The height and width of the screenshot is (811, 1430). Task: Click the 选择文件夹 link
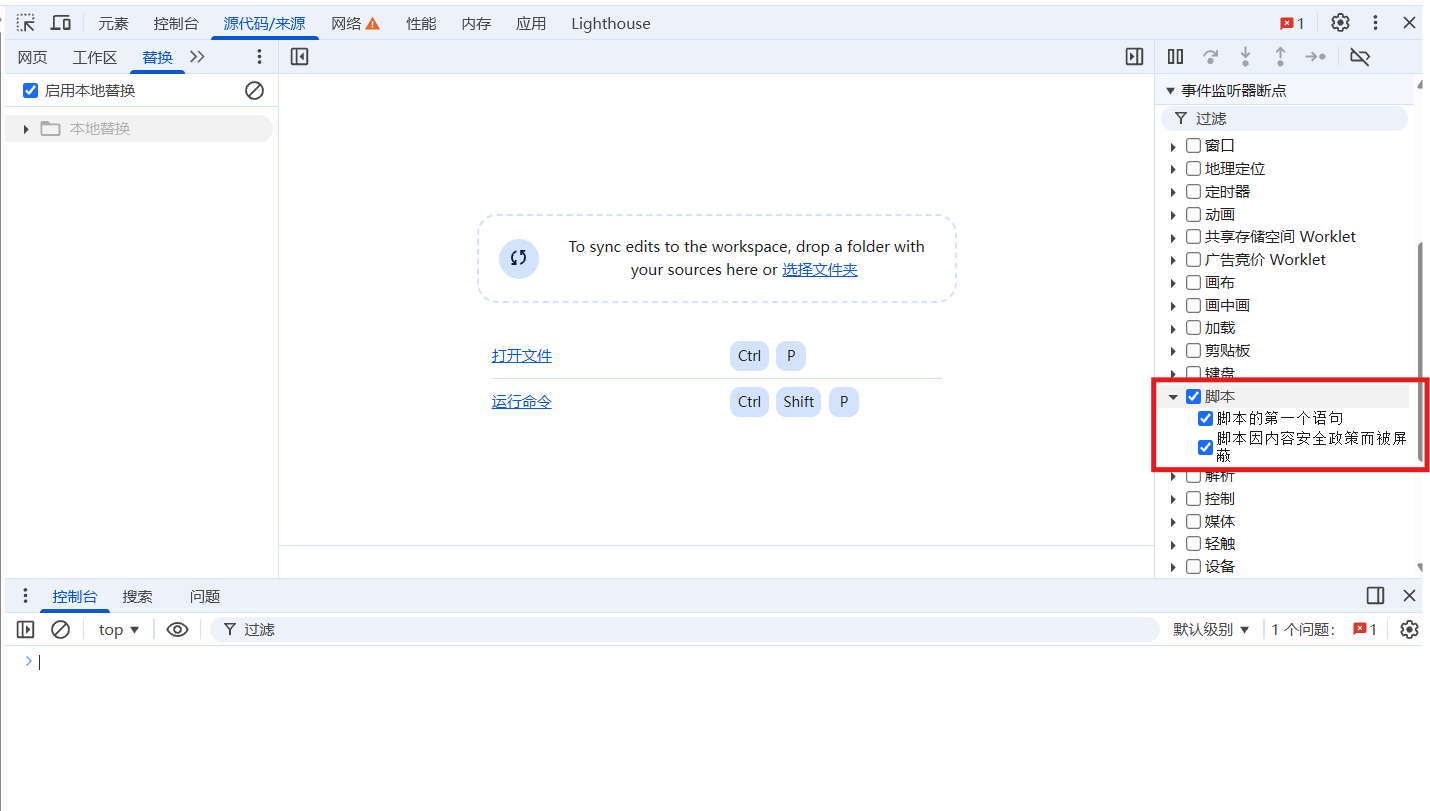(x=819, y=269)
